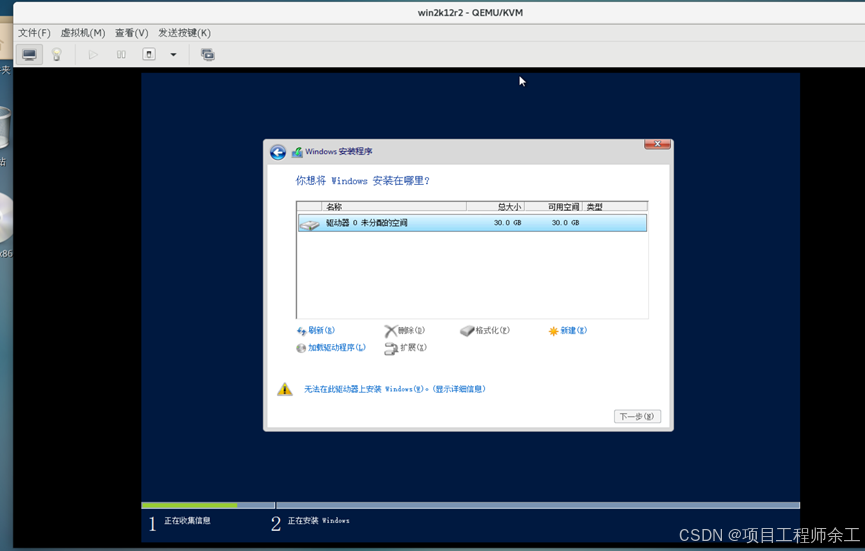Open virtual hardware details lightbulb icon

[56, 55]
